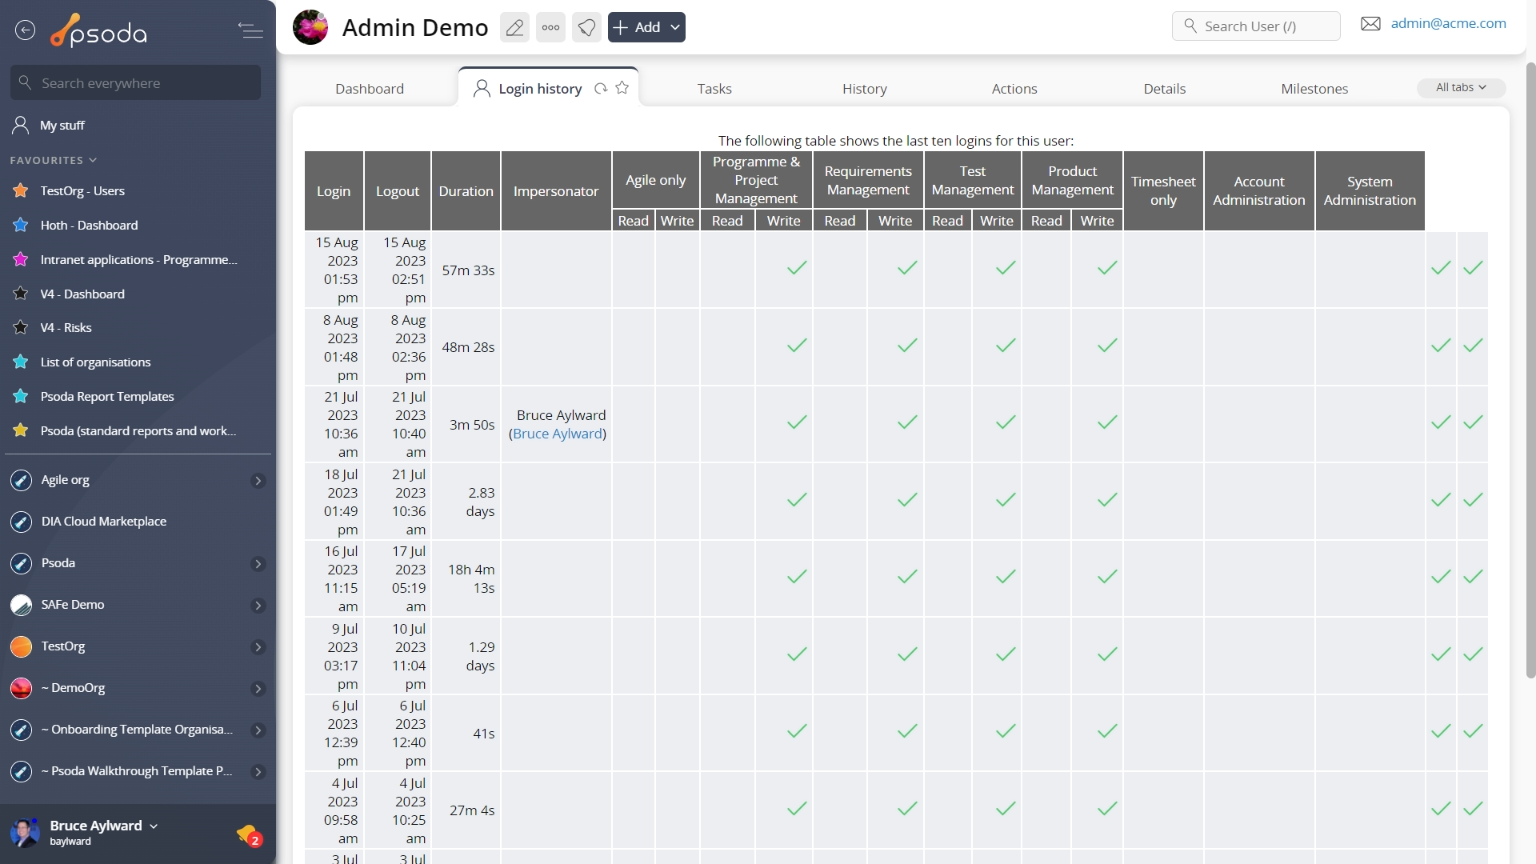This screenshot has width=1536, height=864.
Task: Click the pencil edit icon next to Admin Demo
Action: [515, 27]
